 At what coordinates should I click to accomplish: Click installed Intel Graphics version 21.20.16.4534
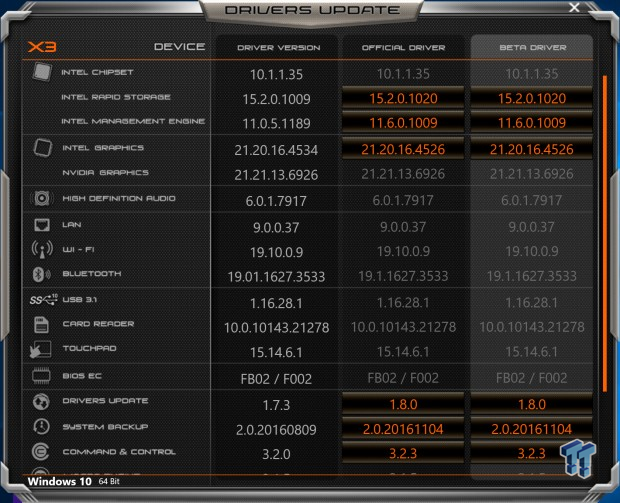tap(276, 150)
